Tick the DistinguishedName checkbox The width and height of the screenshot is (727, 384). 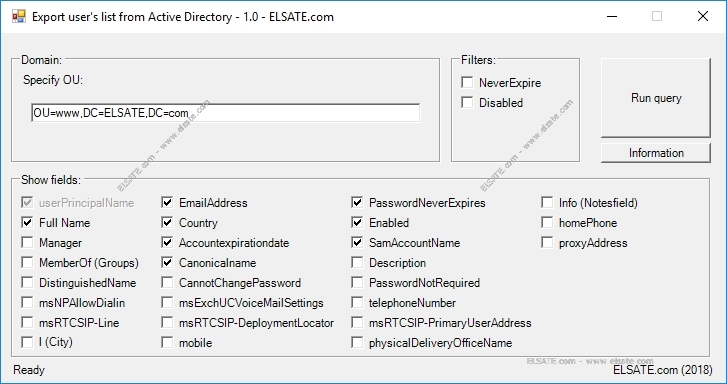click(x=27, y=282)
